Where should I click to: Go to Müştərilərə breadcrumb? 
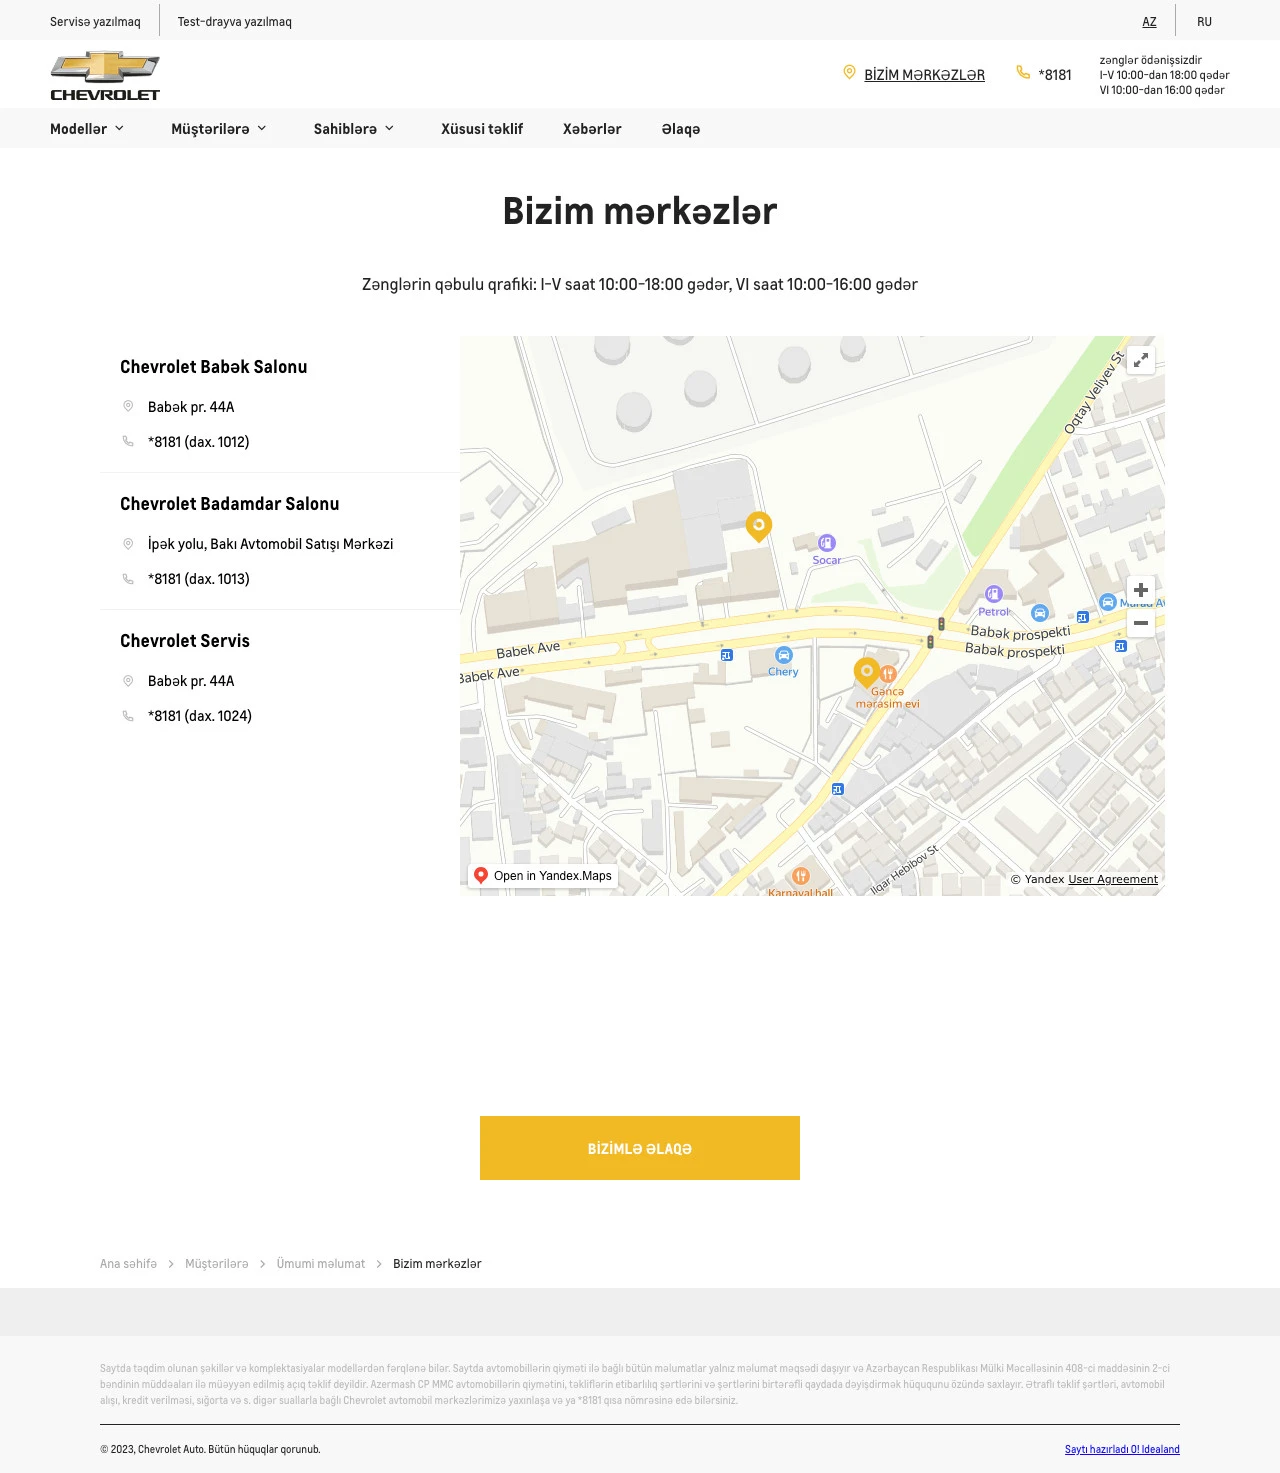[217, 1264]
